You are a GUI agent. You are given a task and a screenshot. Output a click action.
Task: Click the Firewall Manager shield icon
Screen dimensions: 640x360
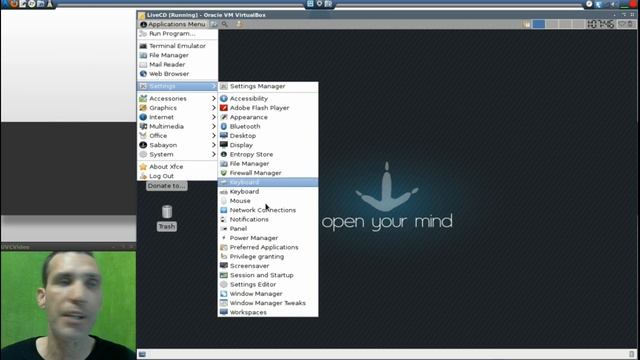[x=224, y=173]
